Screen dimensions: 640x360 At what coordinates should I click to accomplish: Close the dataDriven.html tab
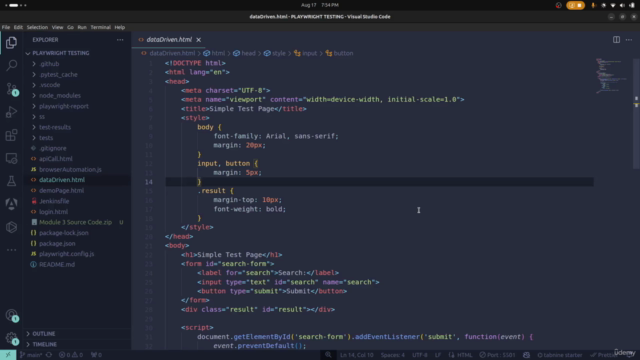[x=198, y=40]
